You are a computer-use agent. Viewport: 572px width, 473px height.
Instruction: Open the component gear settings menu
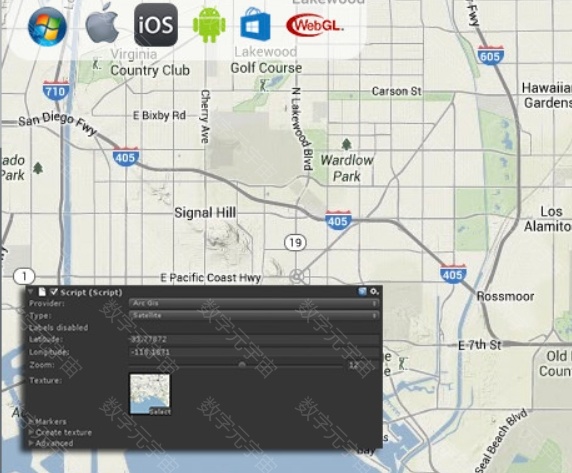coord(374,291)
